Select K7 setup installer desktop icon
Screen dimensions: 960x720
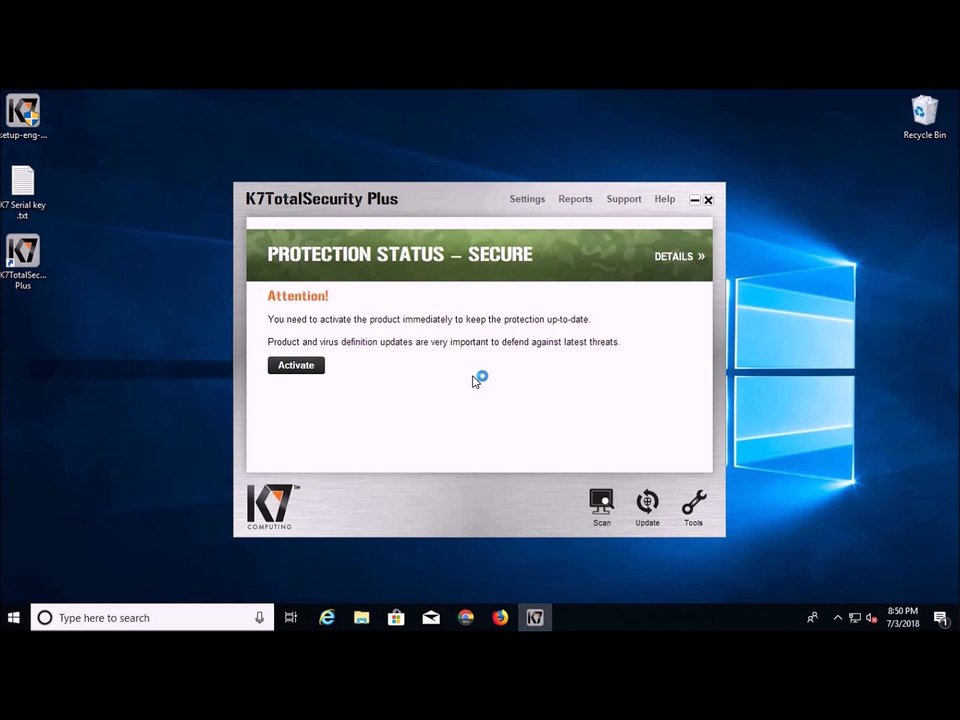(x=23, y=116)
